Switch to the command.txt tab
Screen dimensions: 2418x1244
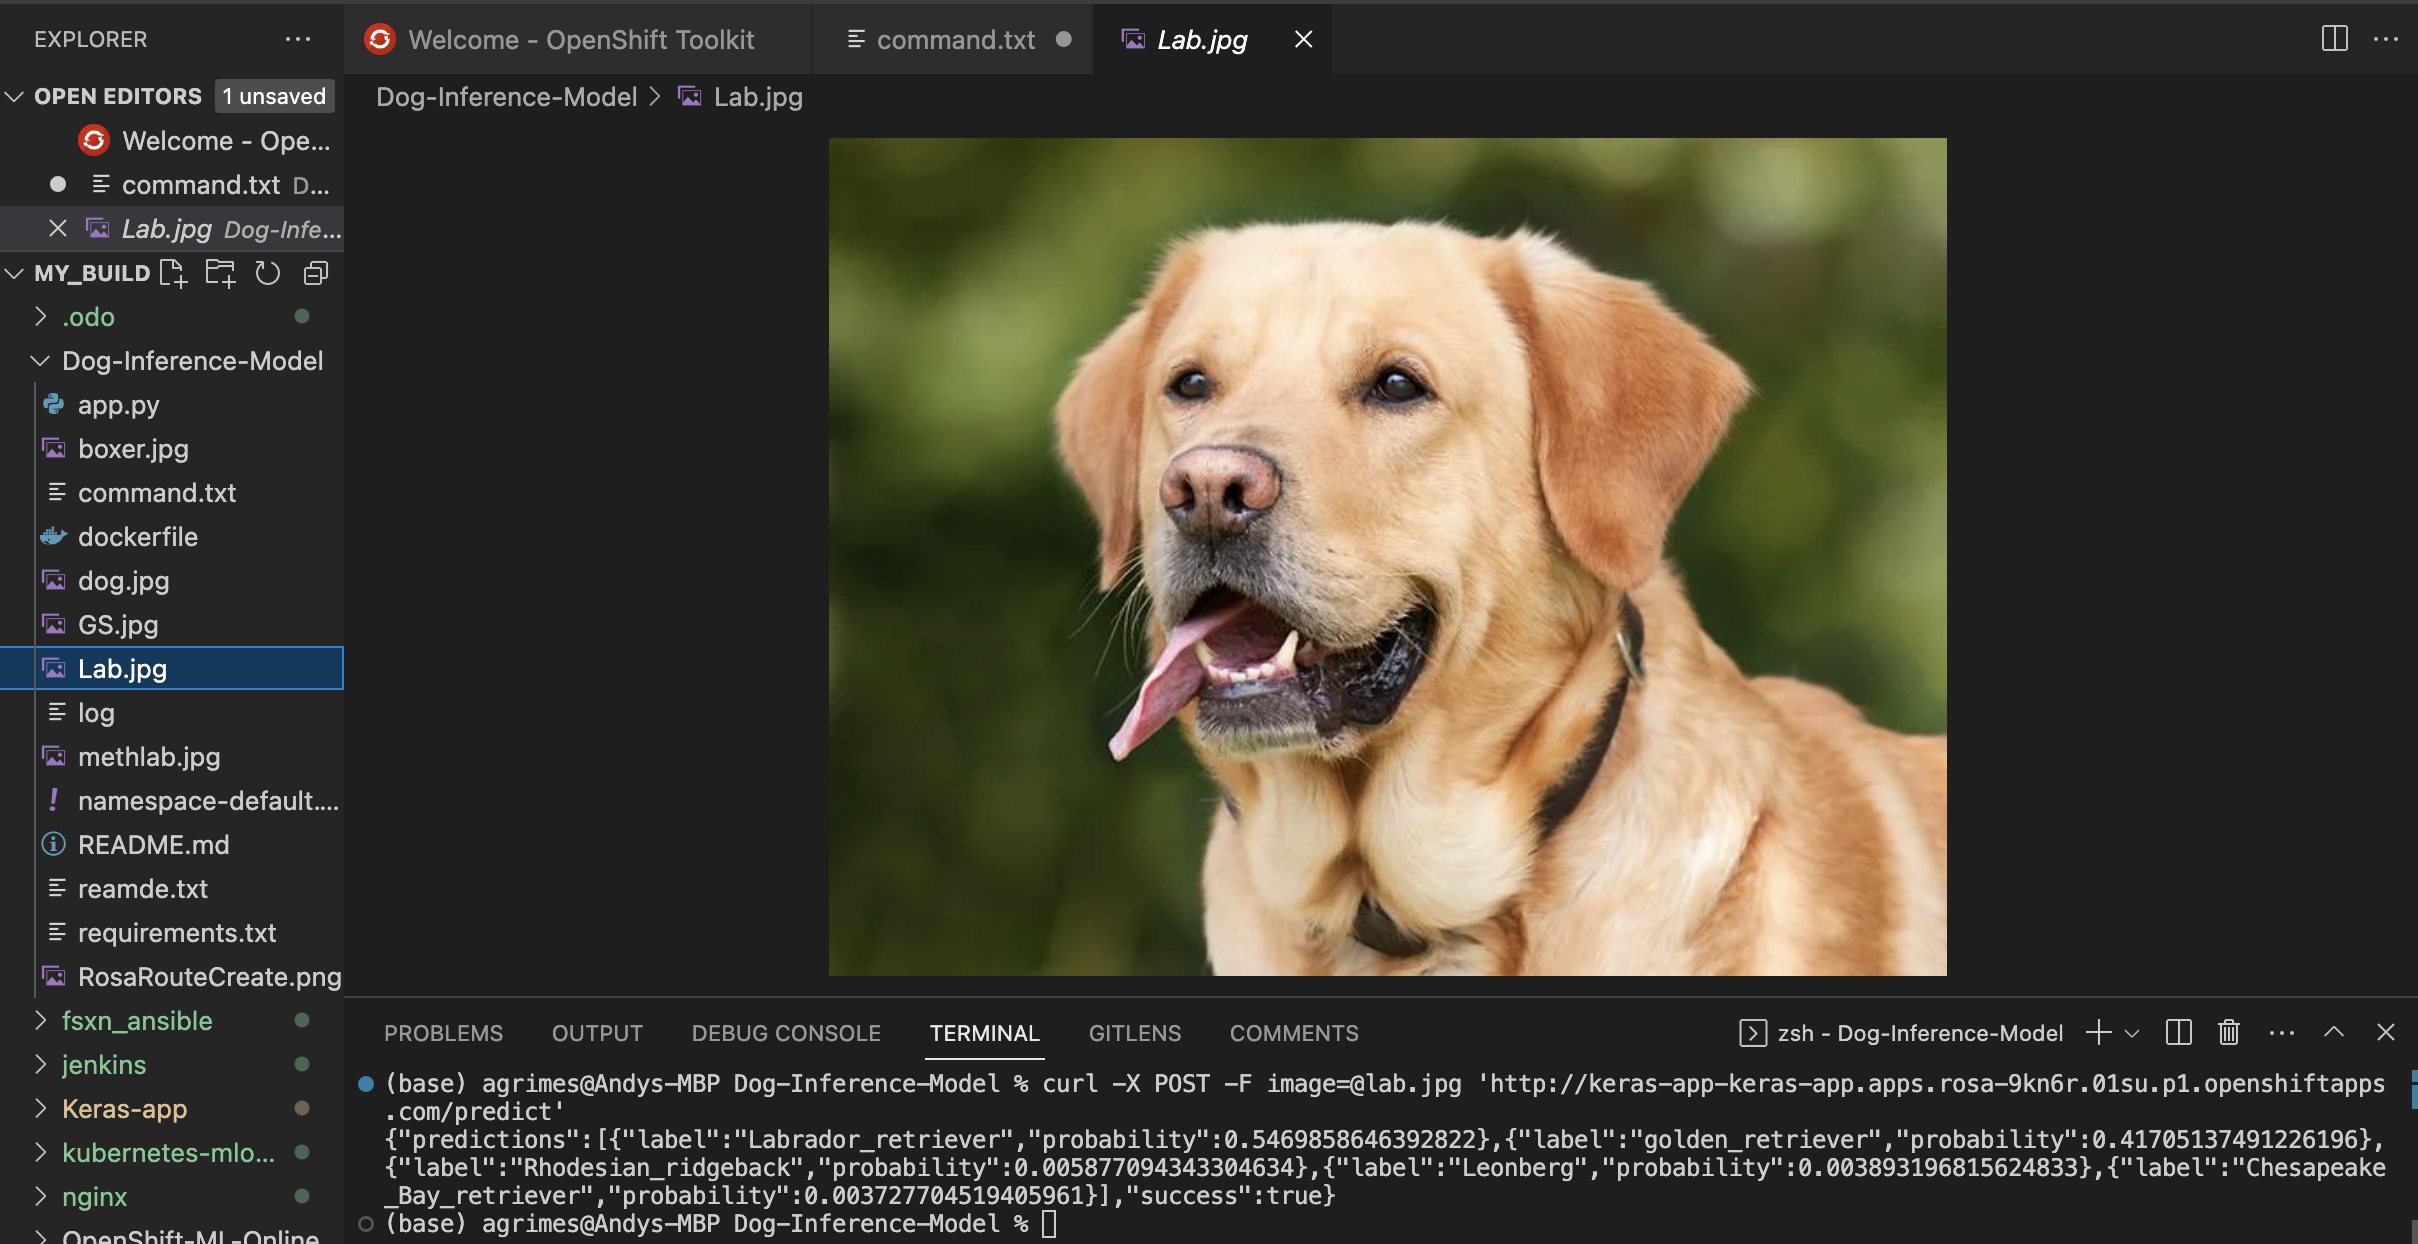tap(956, 39)
